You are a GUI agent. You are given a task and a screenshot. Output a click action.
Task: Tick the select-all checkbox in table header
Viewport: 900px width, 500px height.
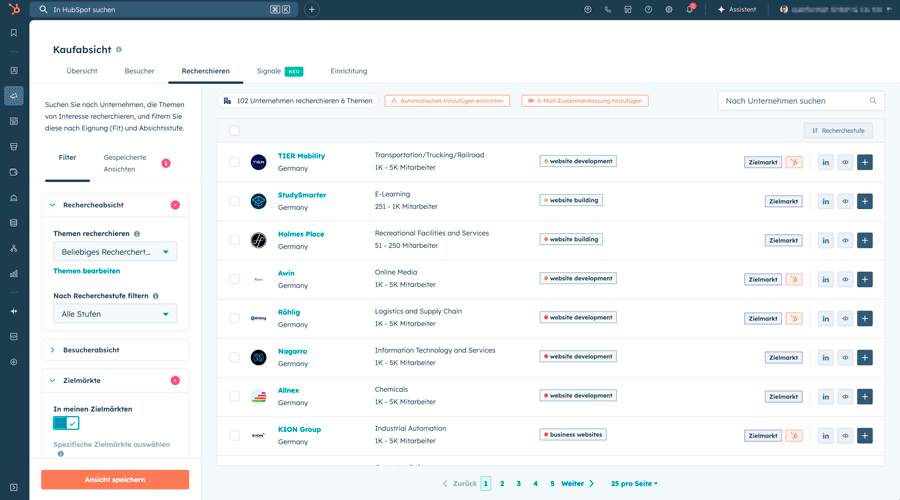234,130
